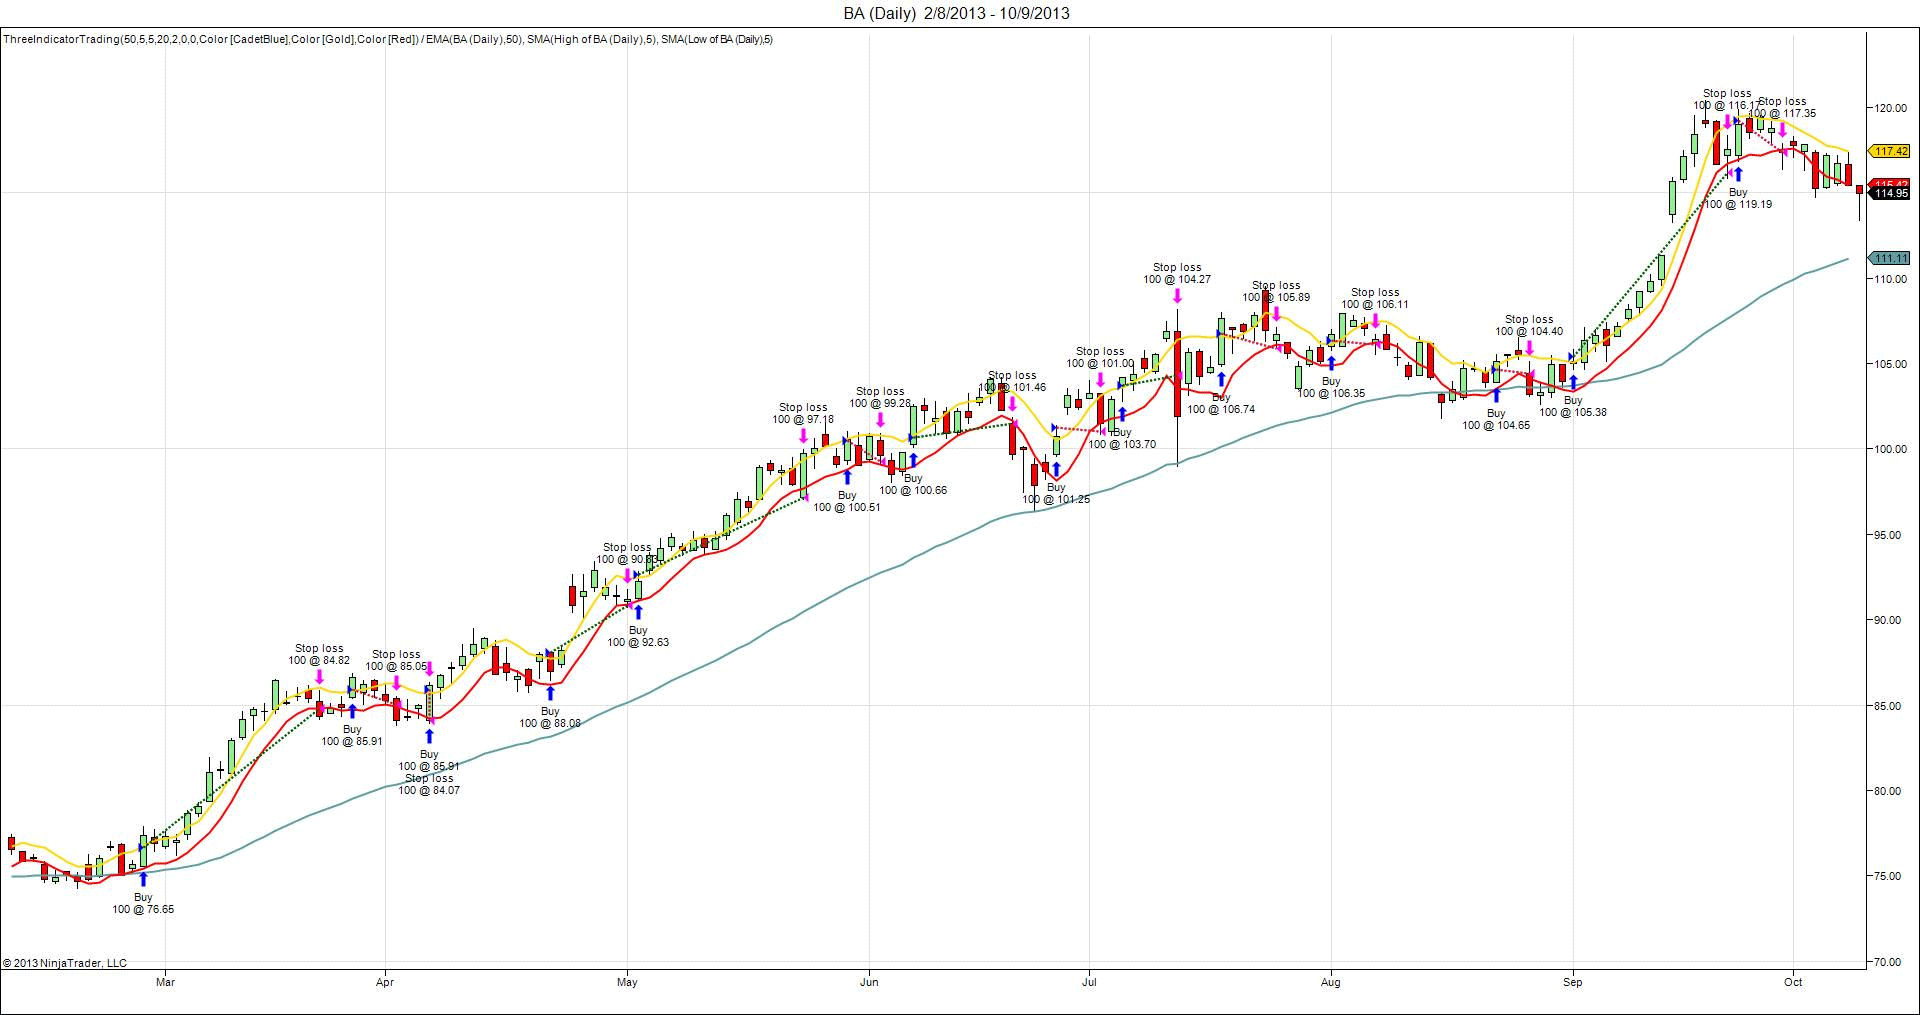Select the 'Jun' date axis label
Screen dimensions: 1920x1015
pos(869,982)
